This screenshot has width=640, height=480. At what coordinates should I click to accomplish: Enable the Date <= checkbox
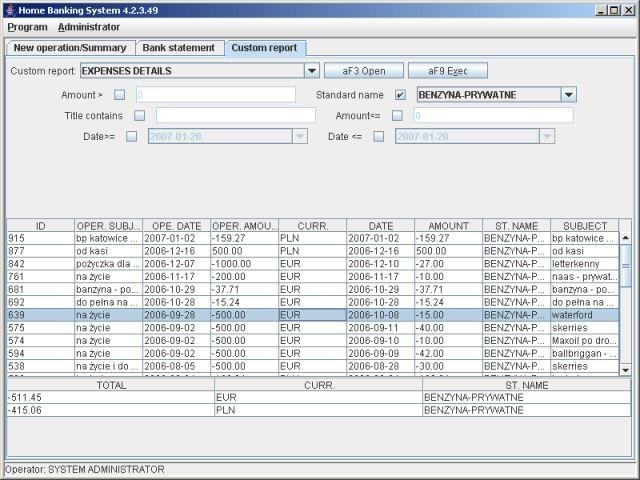coord(378,136)
